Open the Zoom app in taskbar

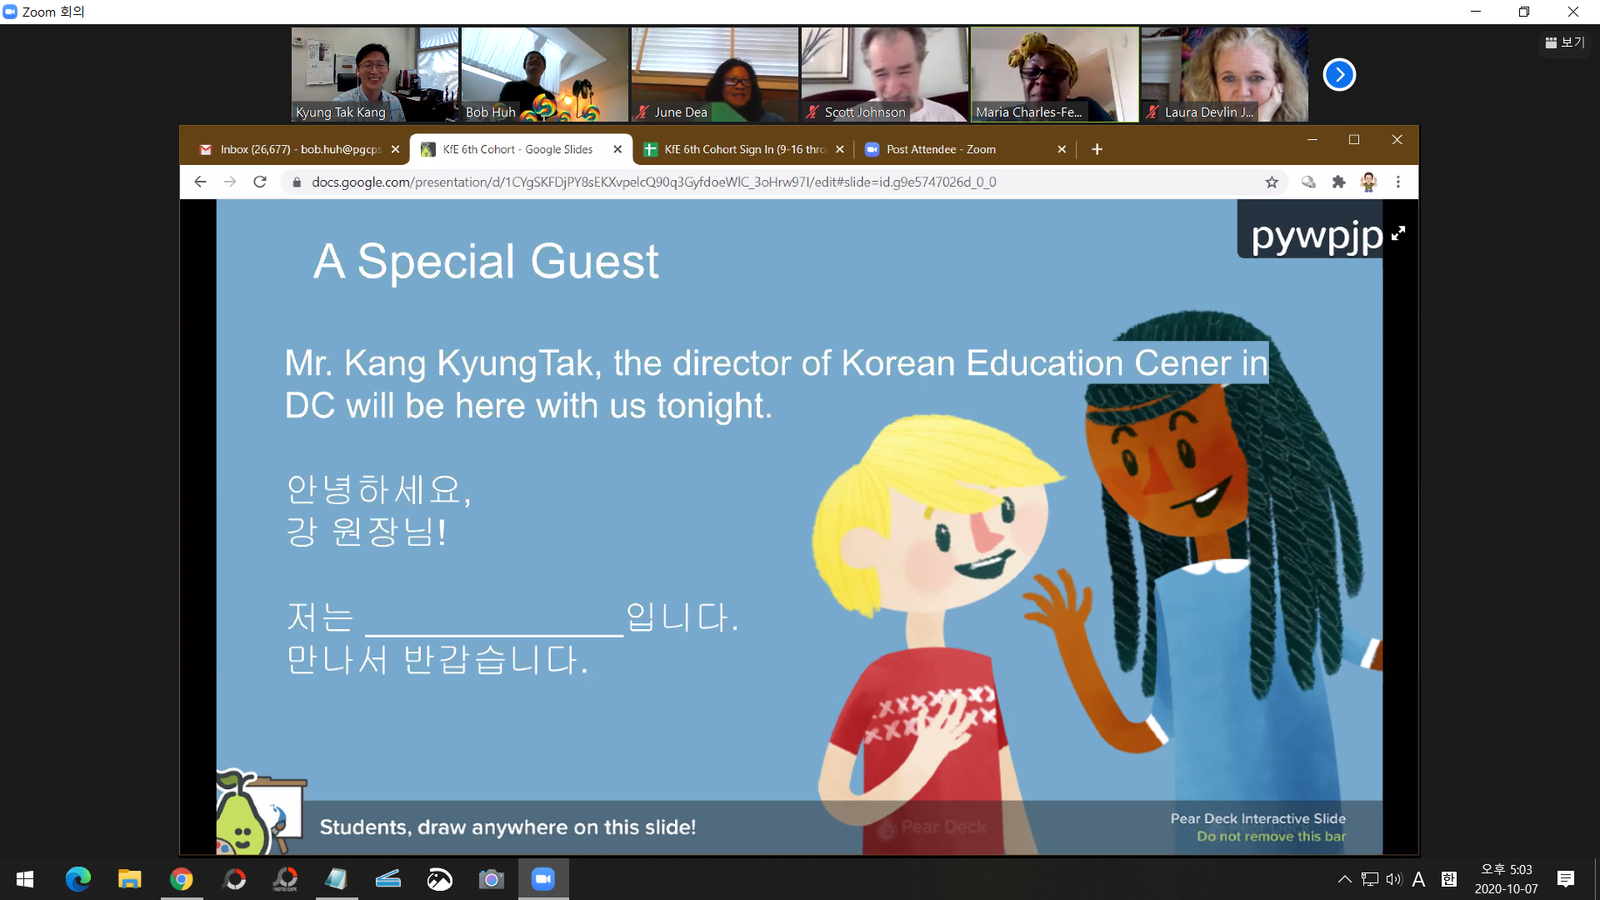(x=543, y=879)
